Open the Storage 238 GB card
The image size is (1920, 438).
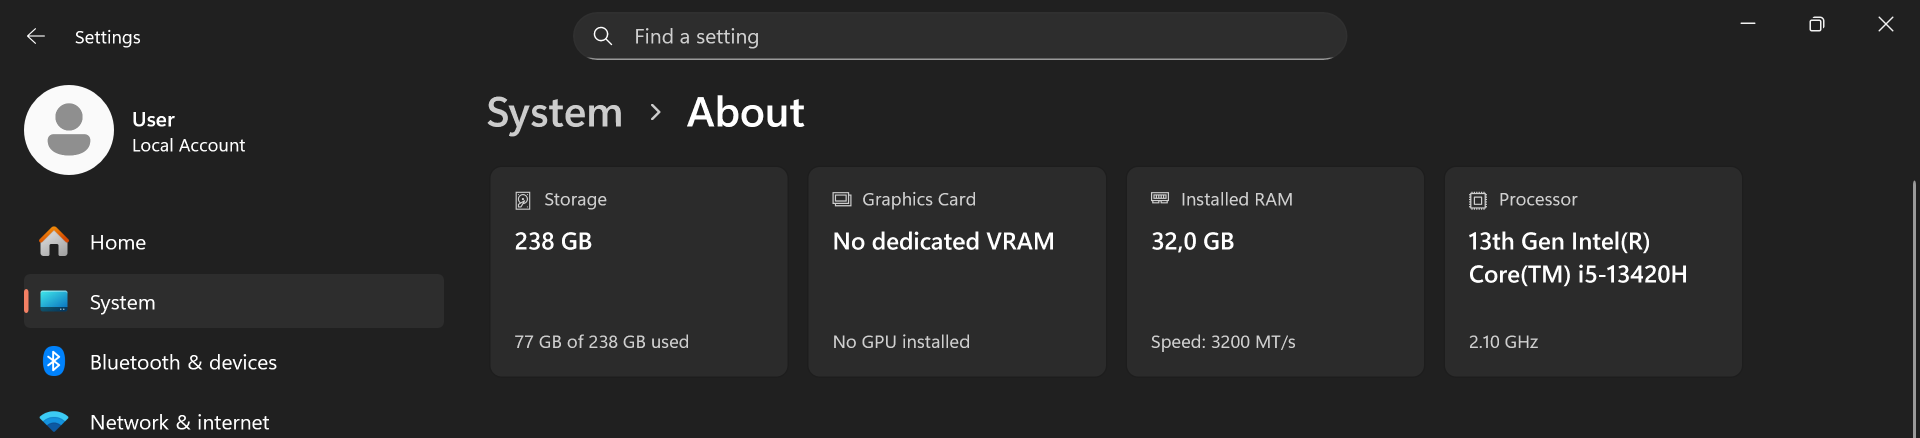pos(639,272)
